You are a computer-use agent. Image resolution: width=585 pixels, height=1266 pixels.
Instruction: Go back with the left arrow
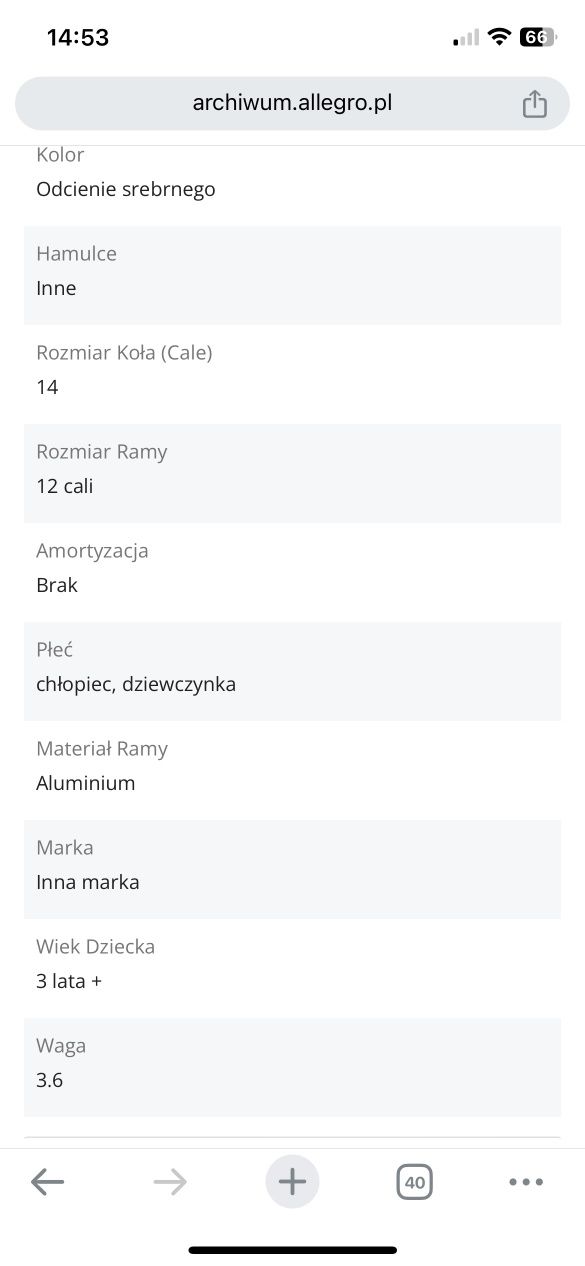[47, 1182]
